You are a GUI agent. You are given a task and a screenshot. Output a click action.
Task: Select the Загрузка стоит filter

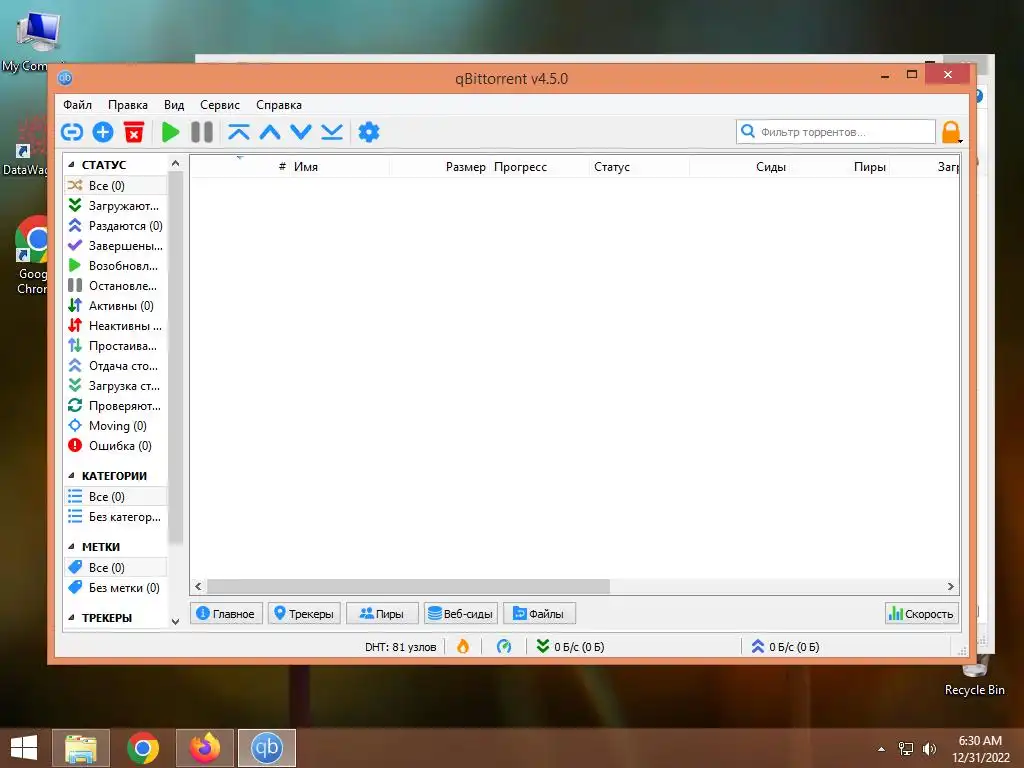(x=116, y=386)
